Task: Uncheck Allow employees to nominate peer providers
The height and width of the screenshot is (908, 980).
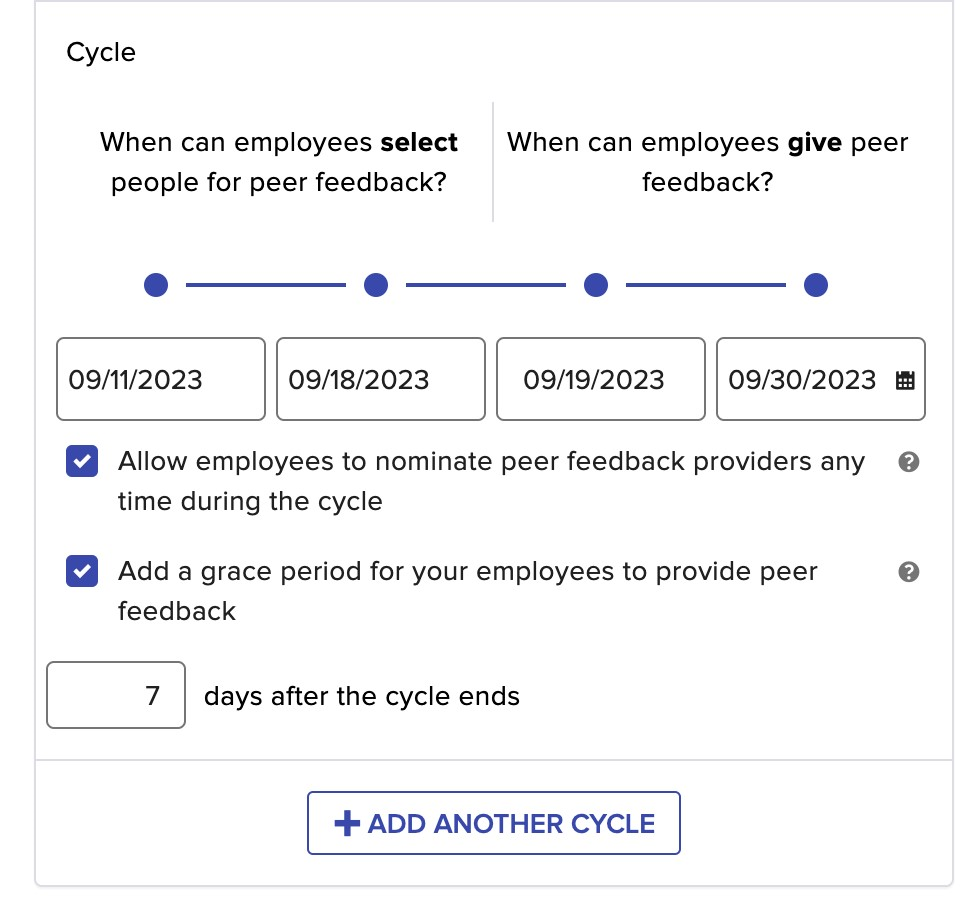Action: tap(82, 461)
